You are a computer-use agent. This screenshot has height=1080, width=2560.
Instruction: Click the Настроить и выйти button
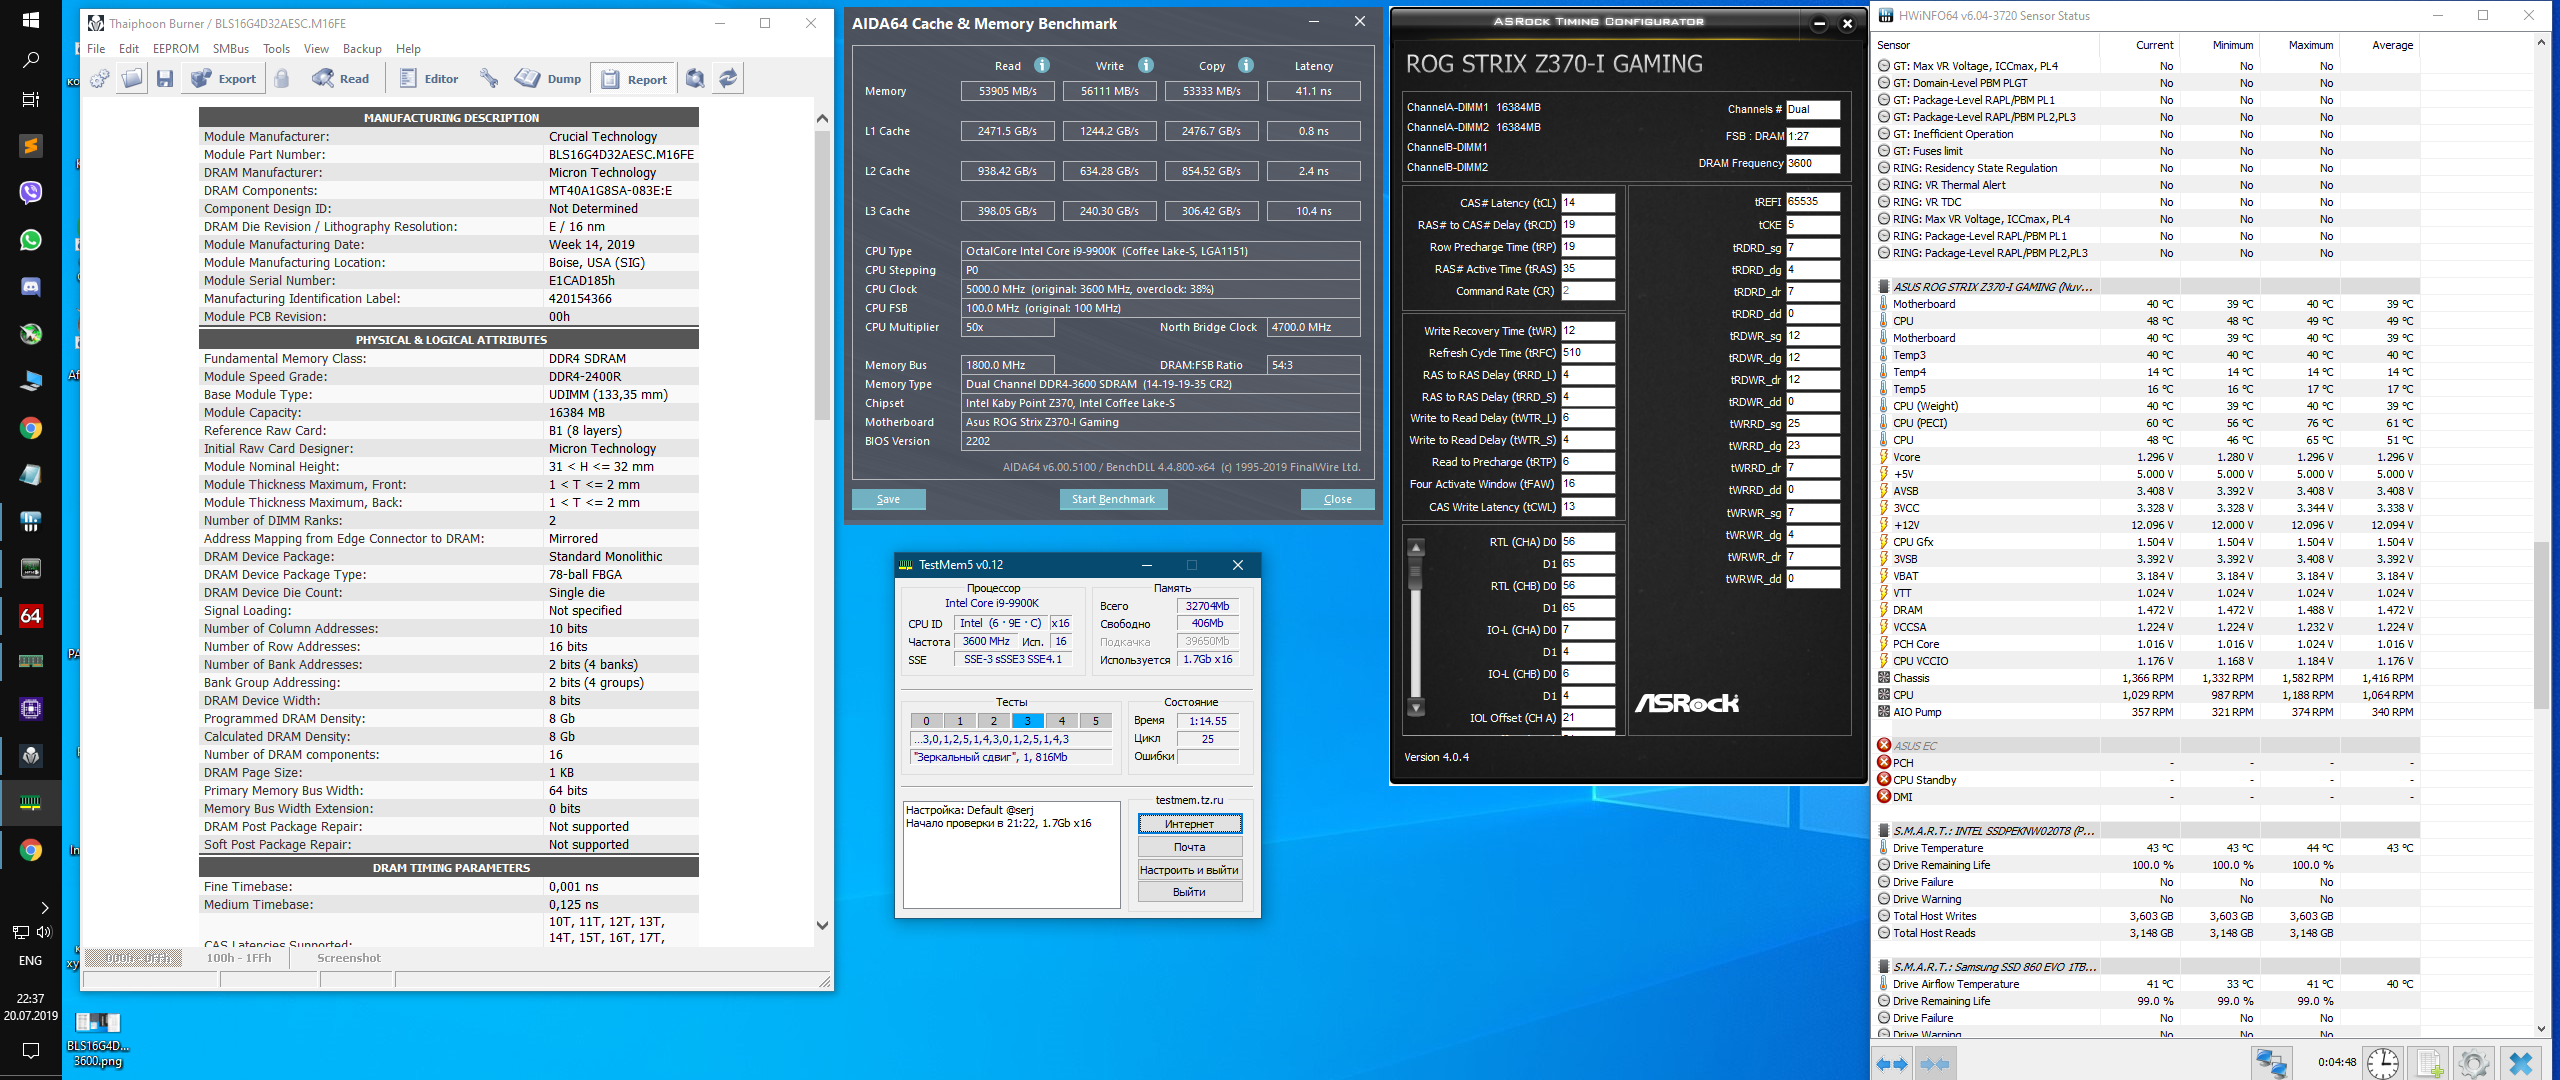pyautogui.click(x=1189, y=870)
